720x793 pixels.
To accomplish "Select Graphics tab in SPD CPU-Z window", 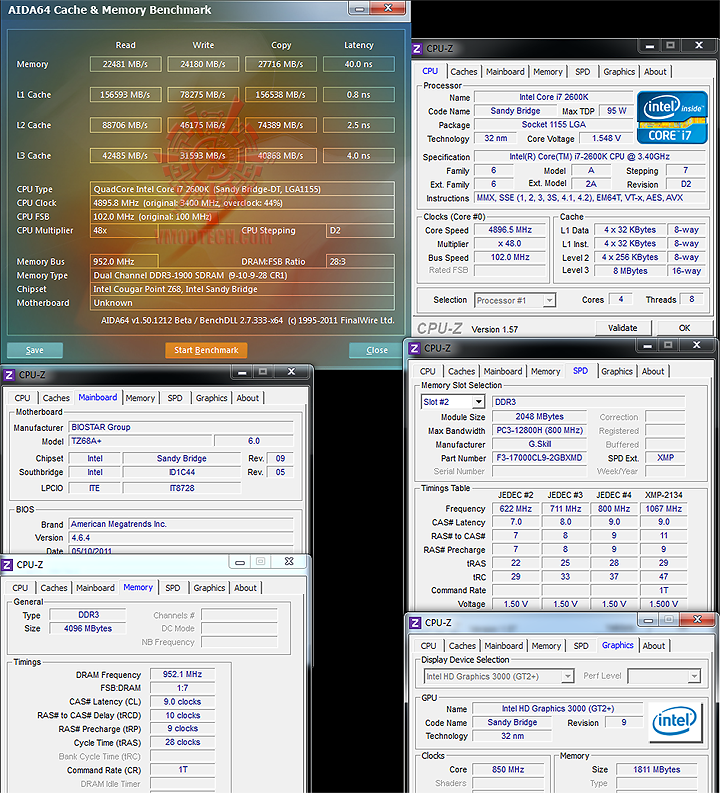I will (x=617, y=372).
